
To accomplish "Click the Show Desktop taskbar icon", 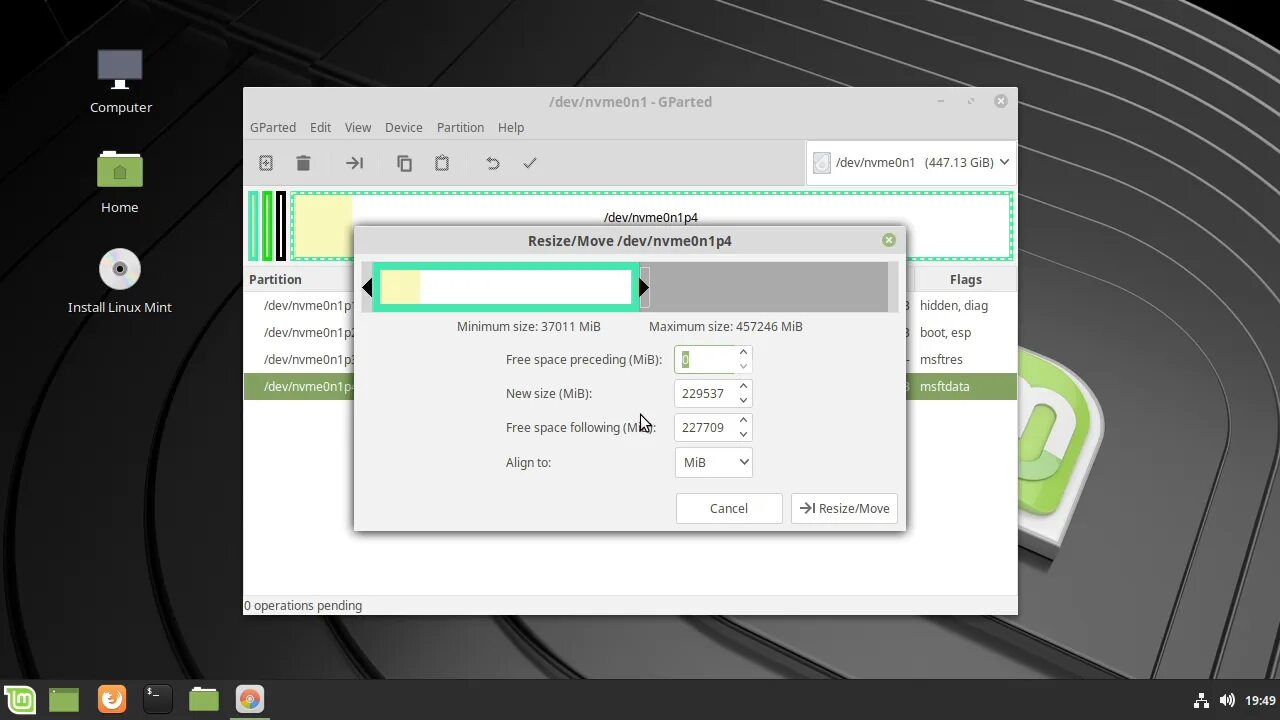I will 64,699.
